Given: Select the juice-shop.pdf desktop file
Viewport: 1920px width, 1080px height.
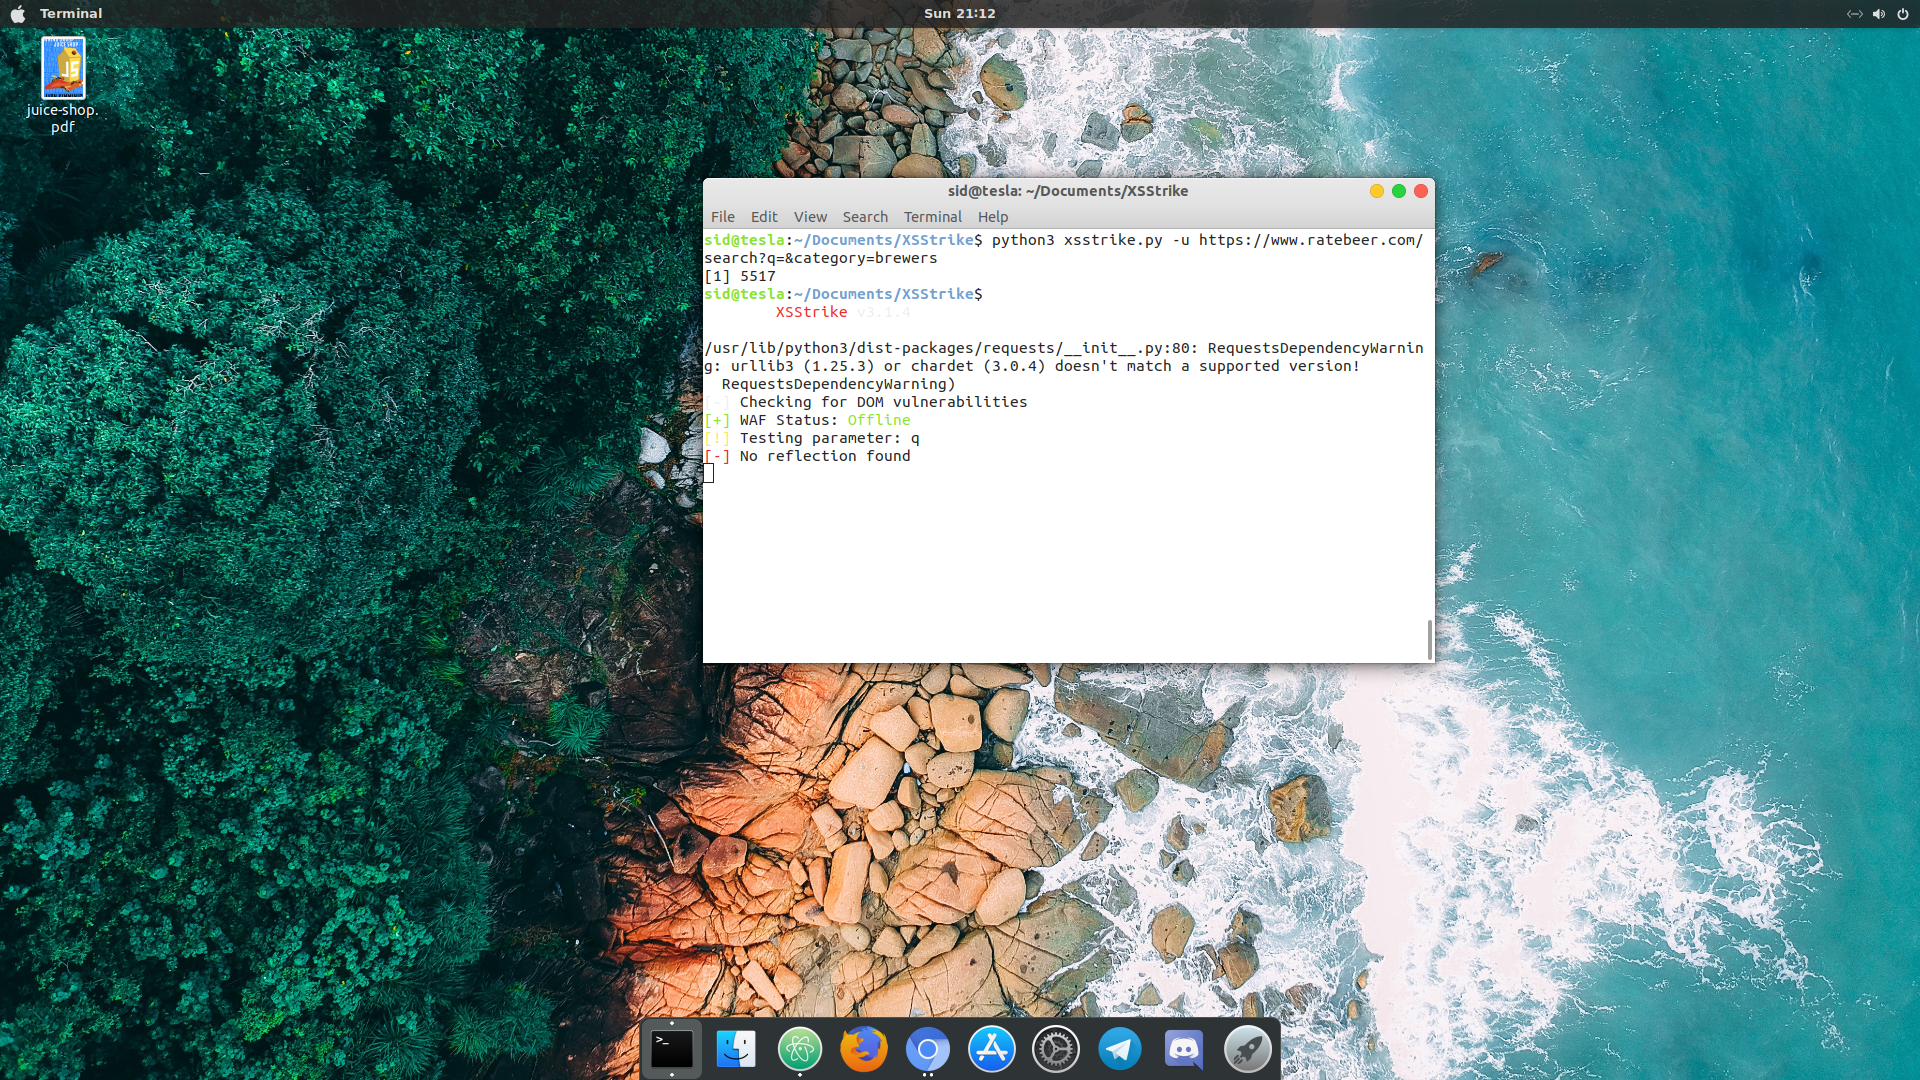Looking at the screenshot, I should coord(63,70).
